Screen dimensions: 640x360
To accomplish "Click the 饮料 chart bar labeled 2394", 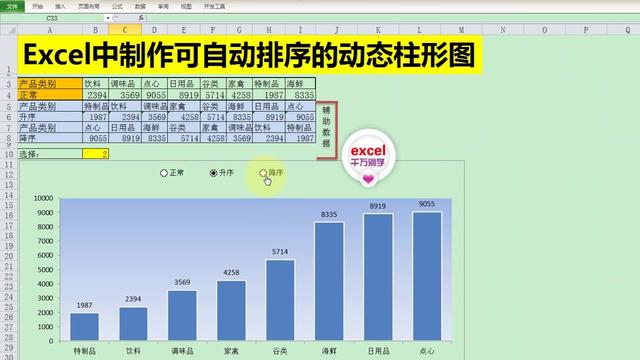I will [x=133, y=324].
